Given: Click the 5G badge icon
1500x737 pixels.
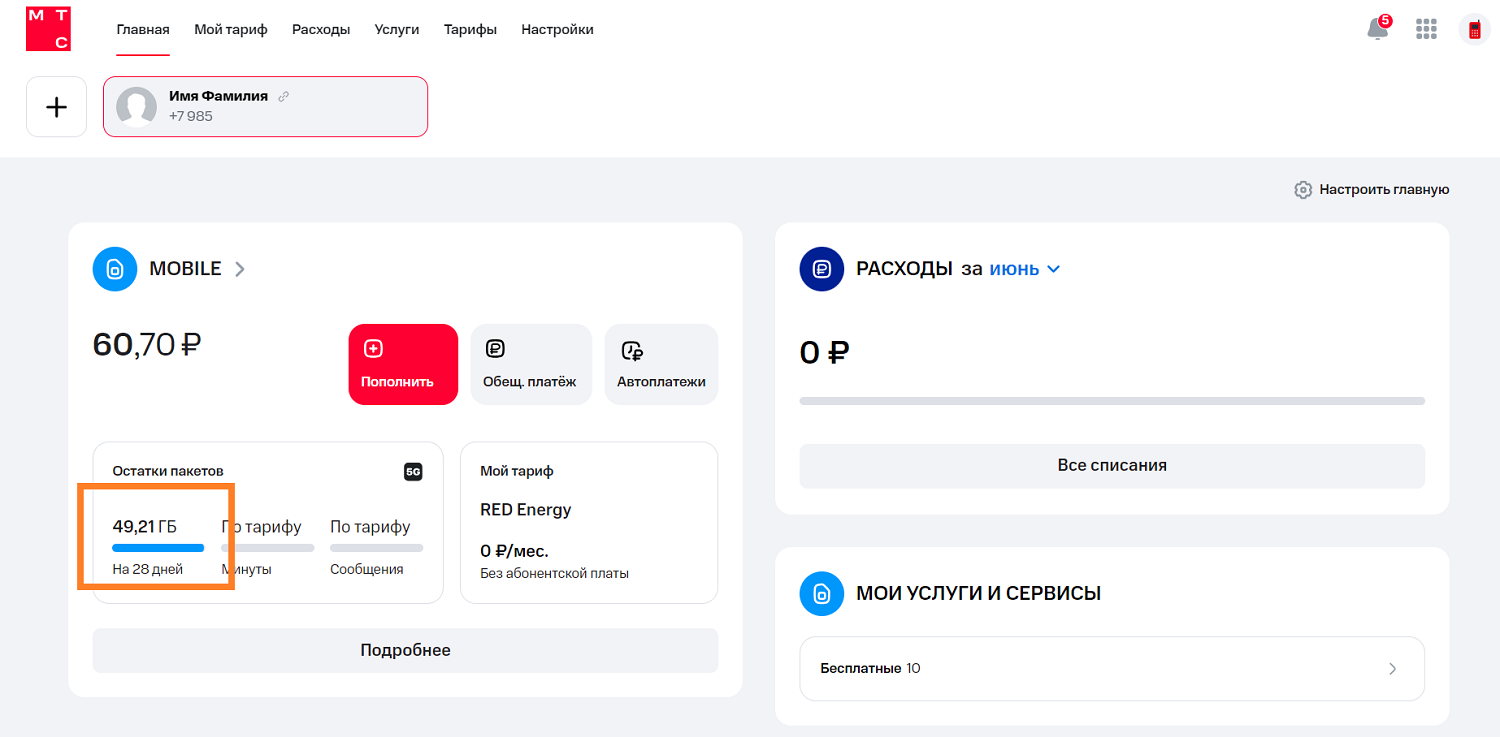Looking at the screenshot, I should (413, 471).
